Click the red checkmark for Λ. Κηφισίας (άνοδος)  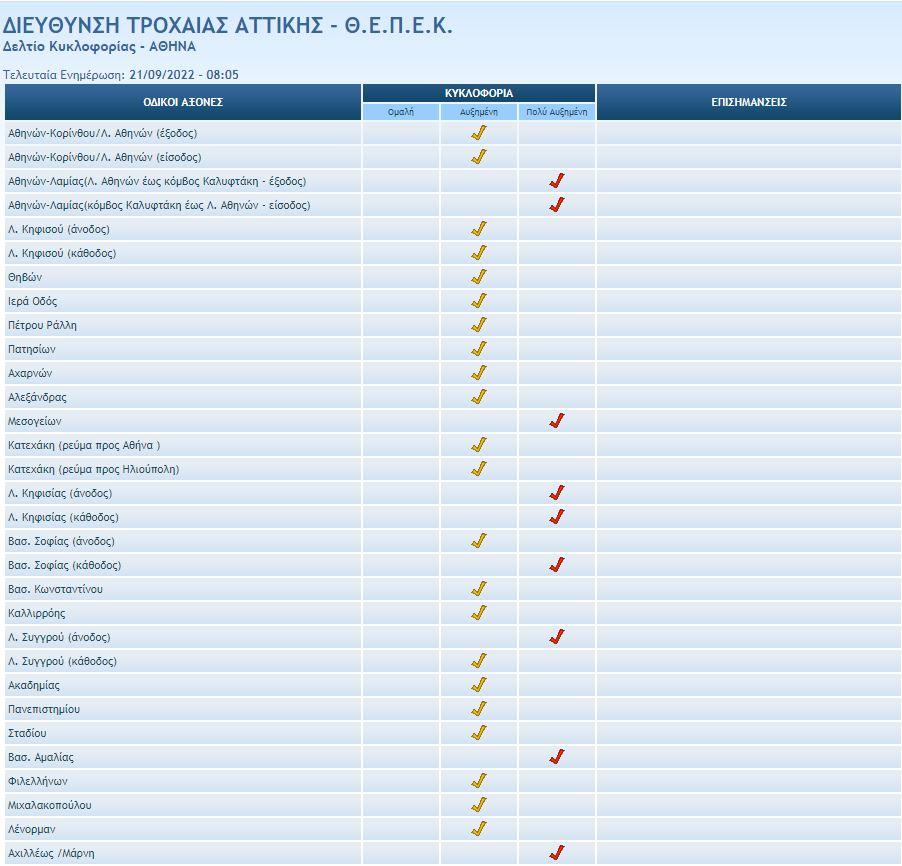557,493
